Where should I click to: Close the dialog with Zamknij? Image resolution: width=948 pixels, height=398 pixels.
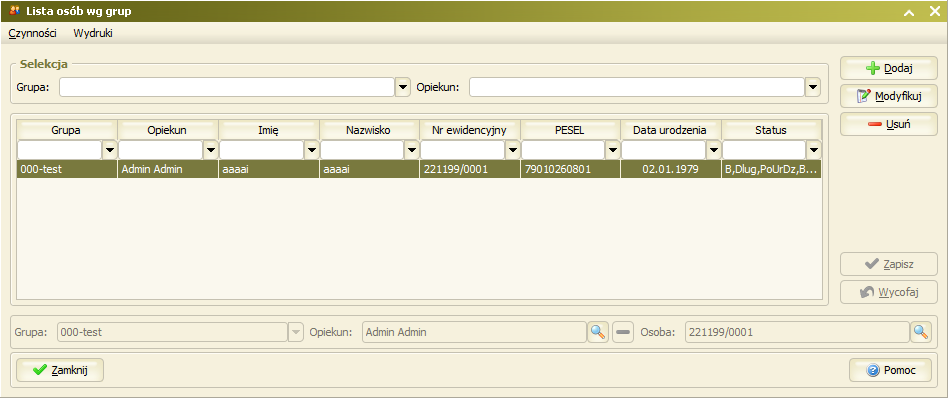[60, 370]
